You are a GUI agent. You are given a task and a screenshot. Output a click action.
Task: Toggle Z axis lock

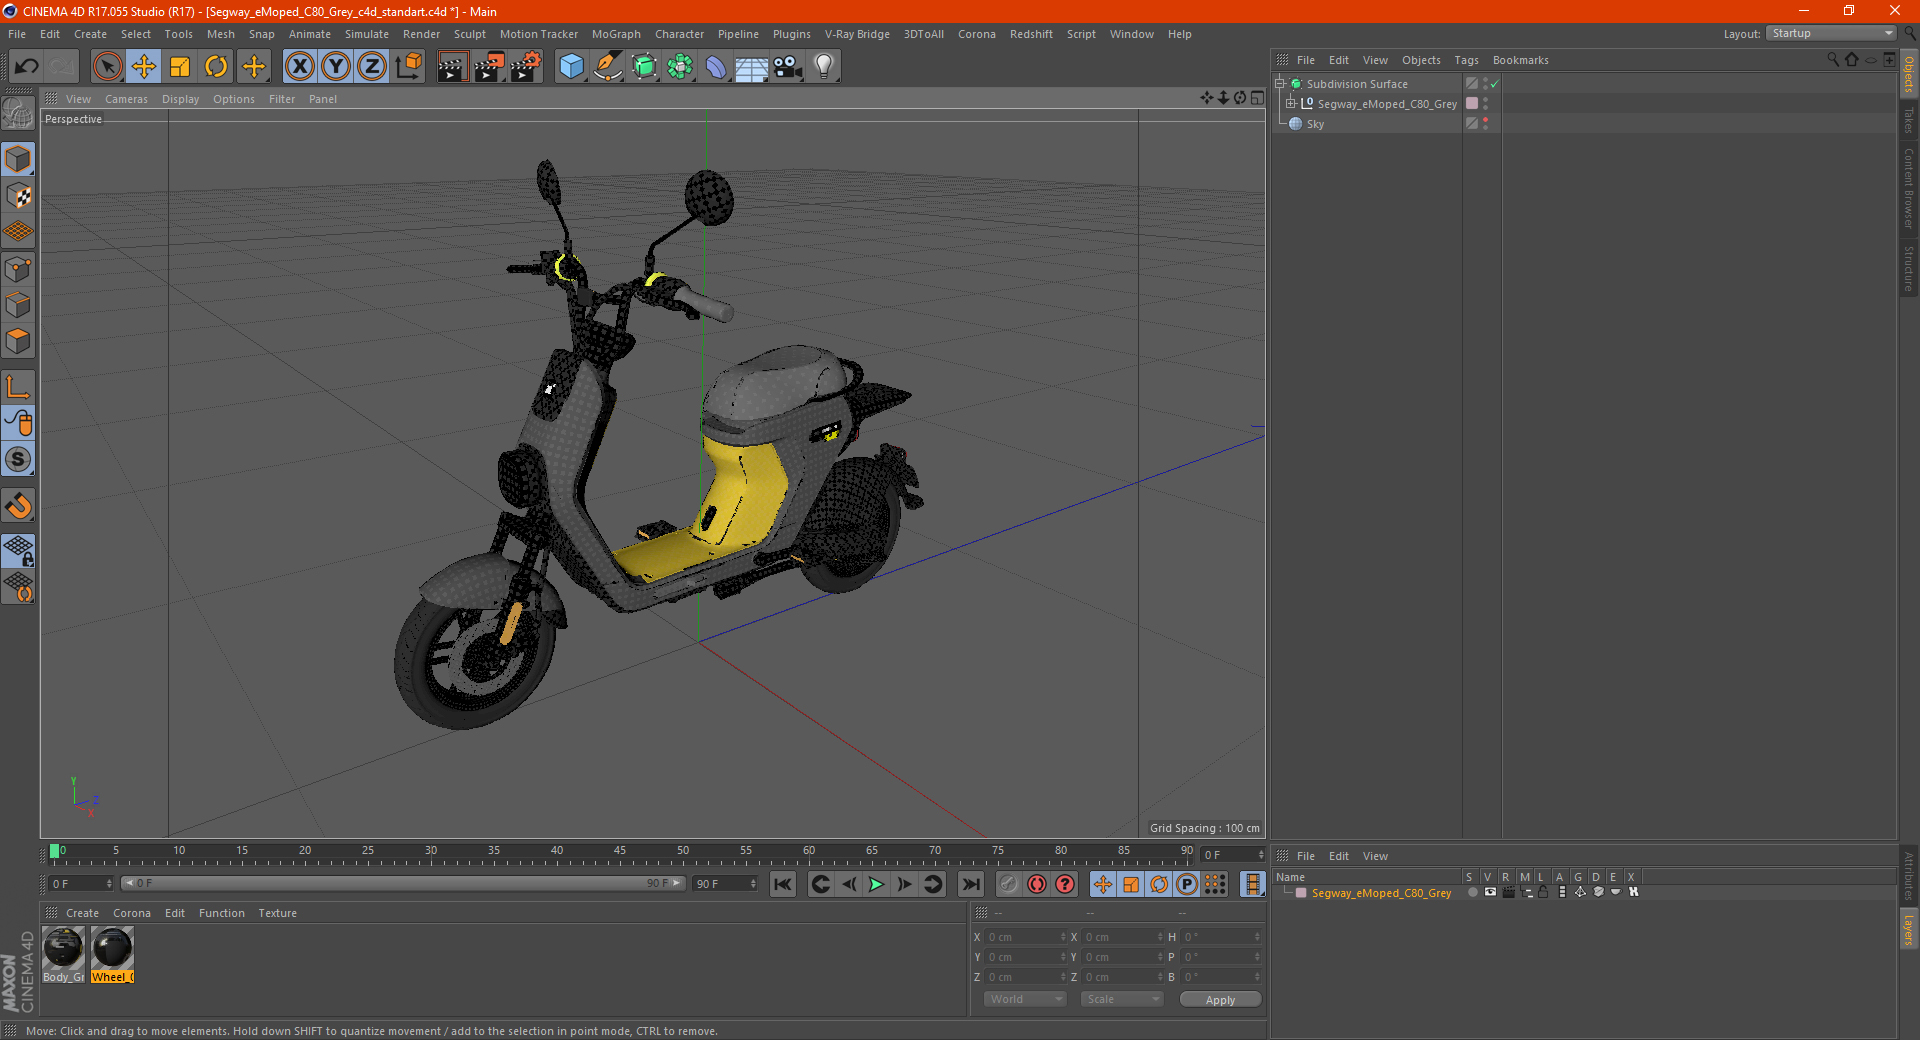tap(372, 67)
